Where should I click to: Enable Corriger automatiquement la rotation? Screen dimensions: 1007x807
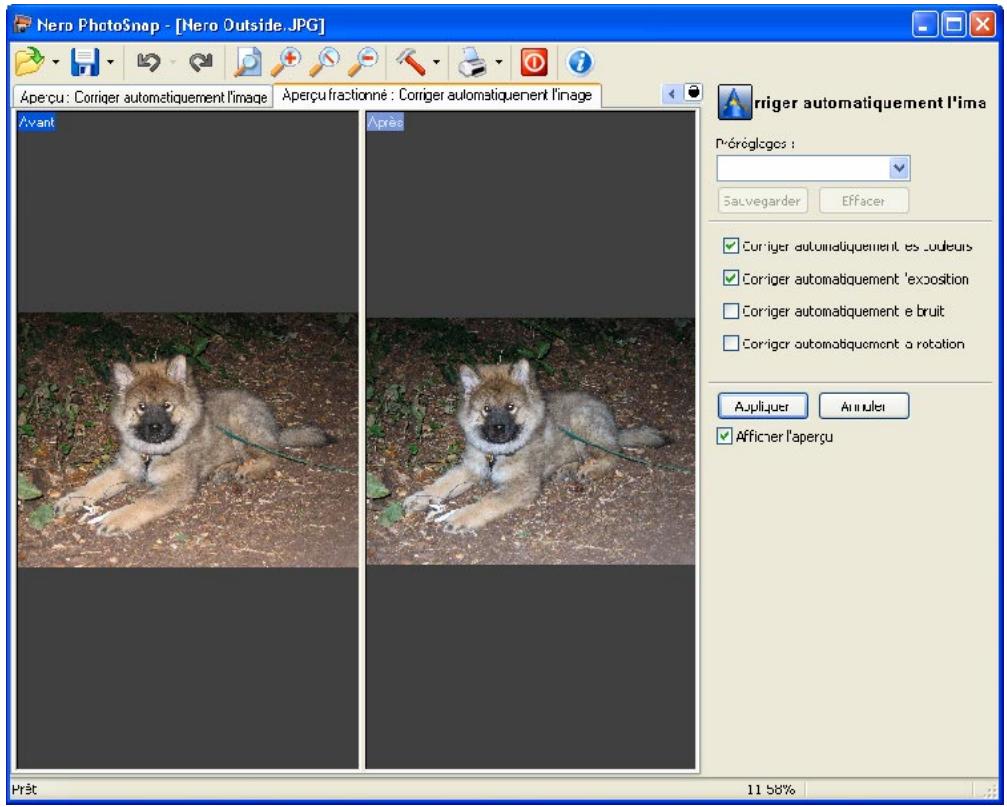click(x=730, y=343)
